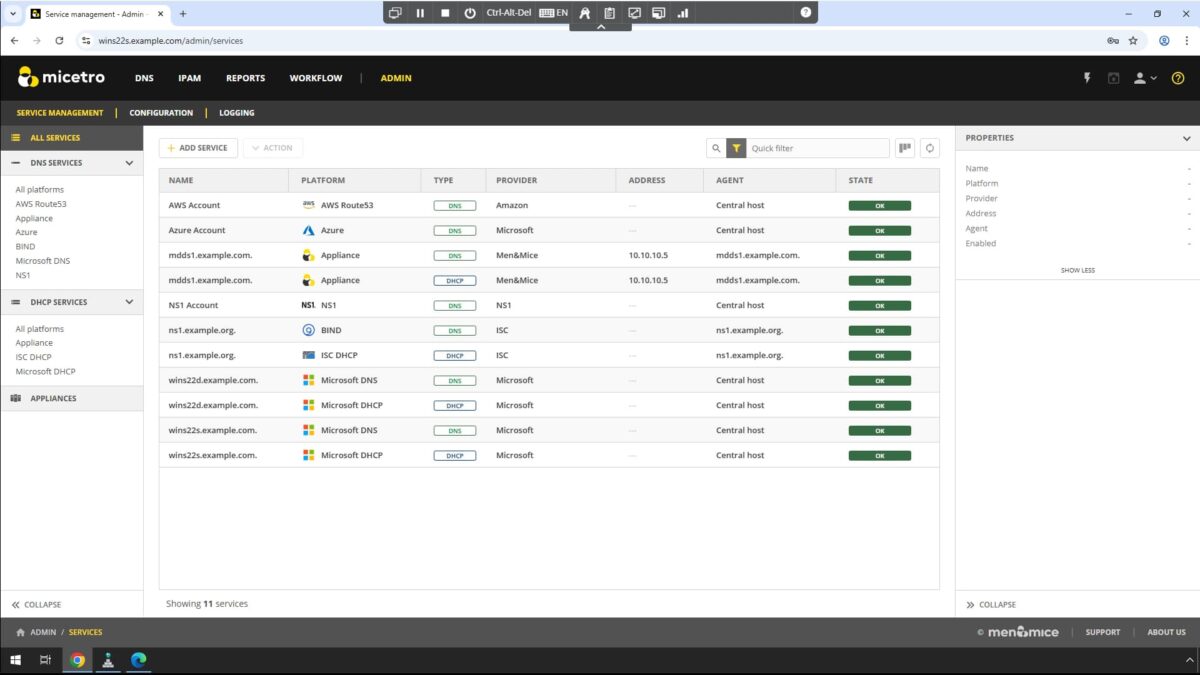
Task: Click the camera snapshot icon in the top header
Action: pos(1113,77)
